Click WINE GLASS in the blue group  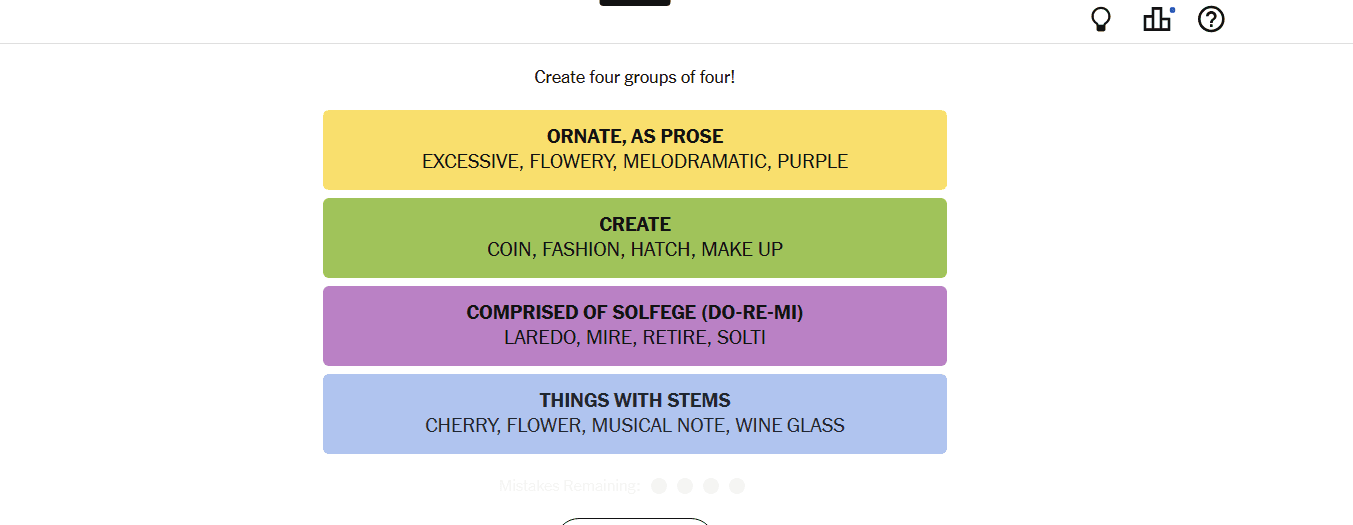[790, 425]
